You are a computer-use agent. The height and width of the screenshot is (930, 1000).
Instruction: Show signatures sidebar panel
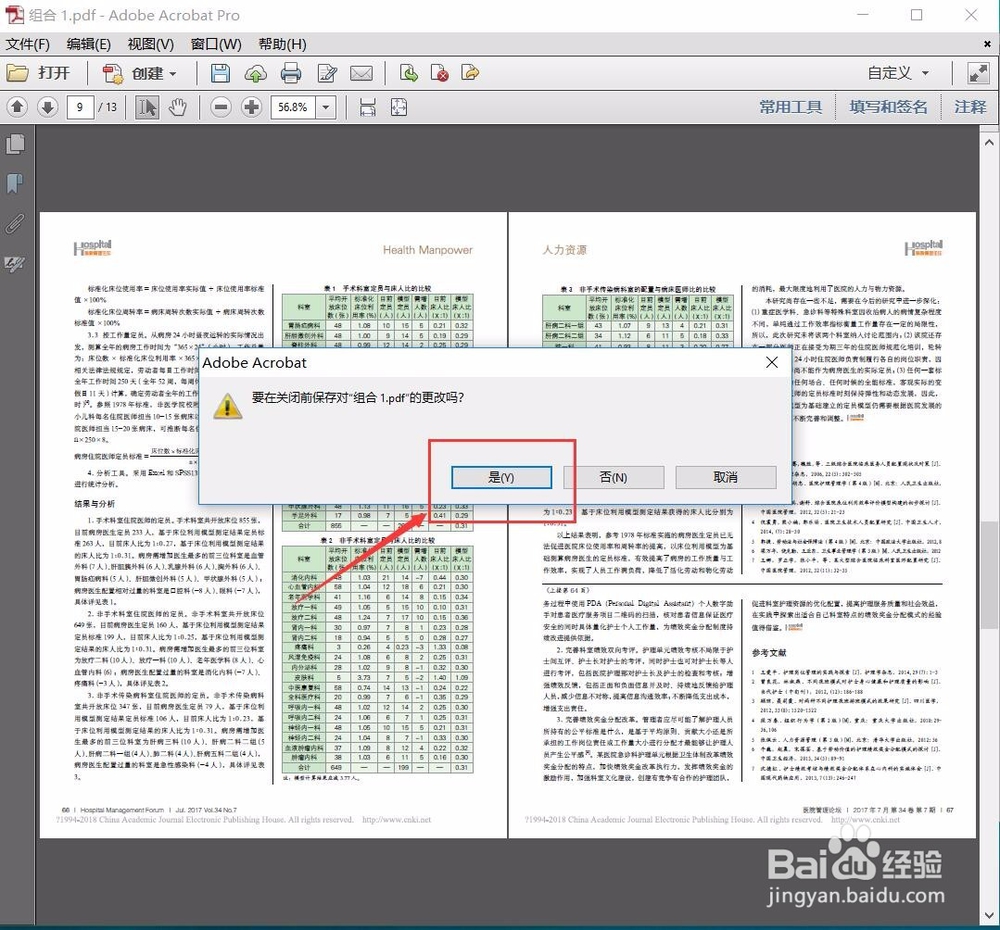[15, 263]
